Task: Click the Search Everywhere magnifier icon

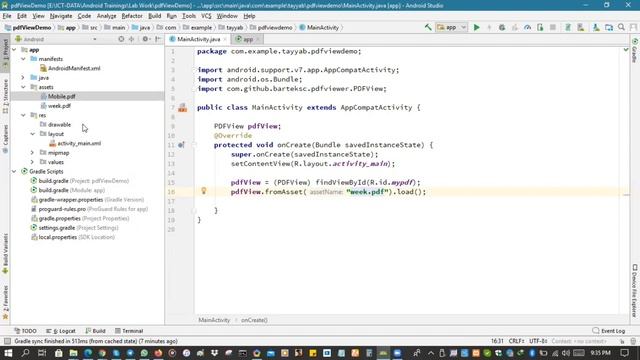Action: [x=621, y=27]
